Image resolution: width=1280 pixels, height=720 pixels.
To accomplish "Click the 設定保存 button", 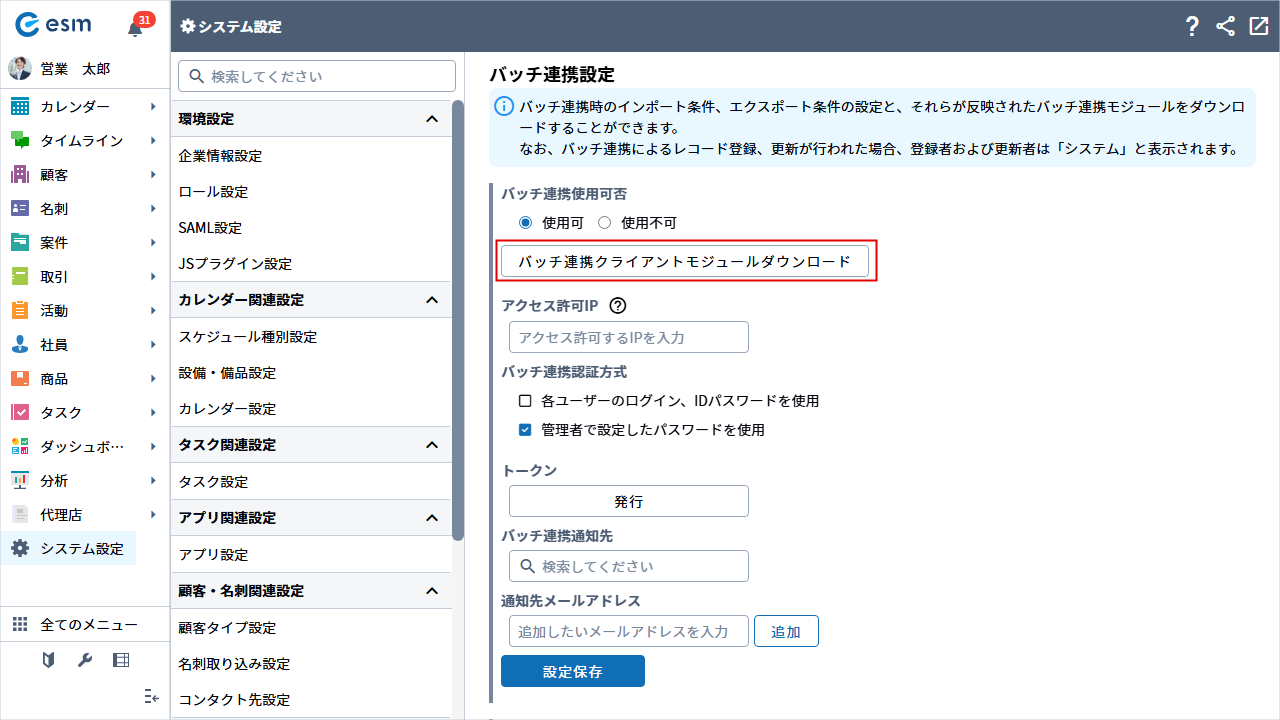I will coord(572,671).
